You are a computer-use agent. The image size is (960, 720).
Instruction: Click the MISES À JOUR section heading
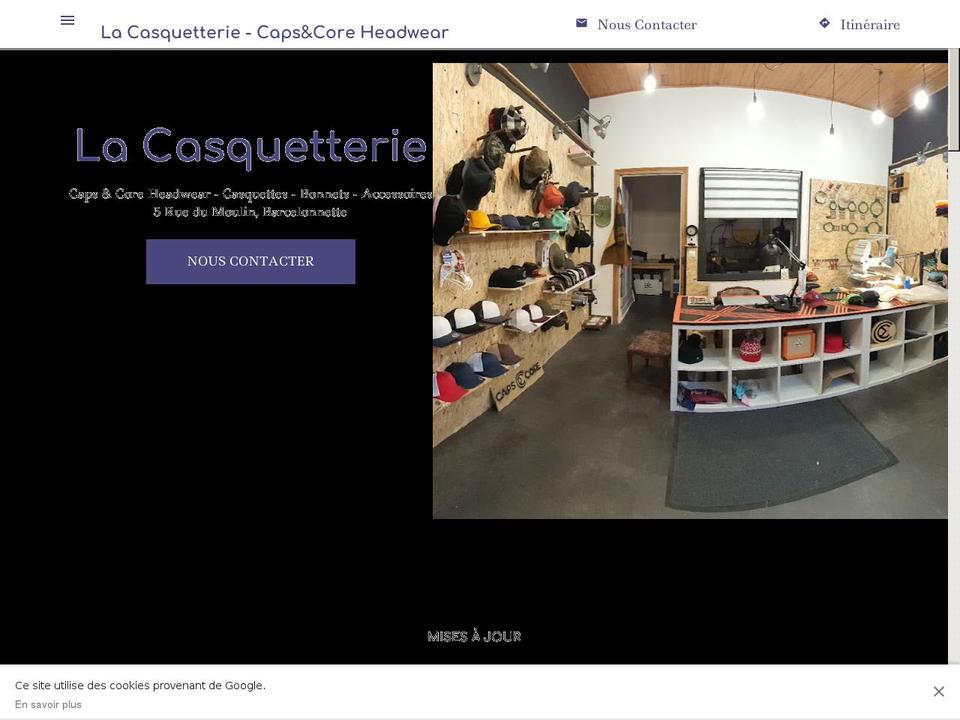pos(474,636)
